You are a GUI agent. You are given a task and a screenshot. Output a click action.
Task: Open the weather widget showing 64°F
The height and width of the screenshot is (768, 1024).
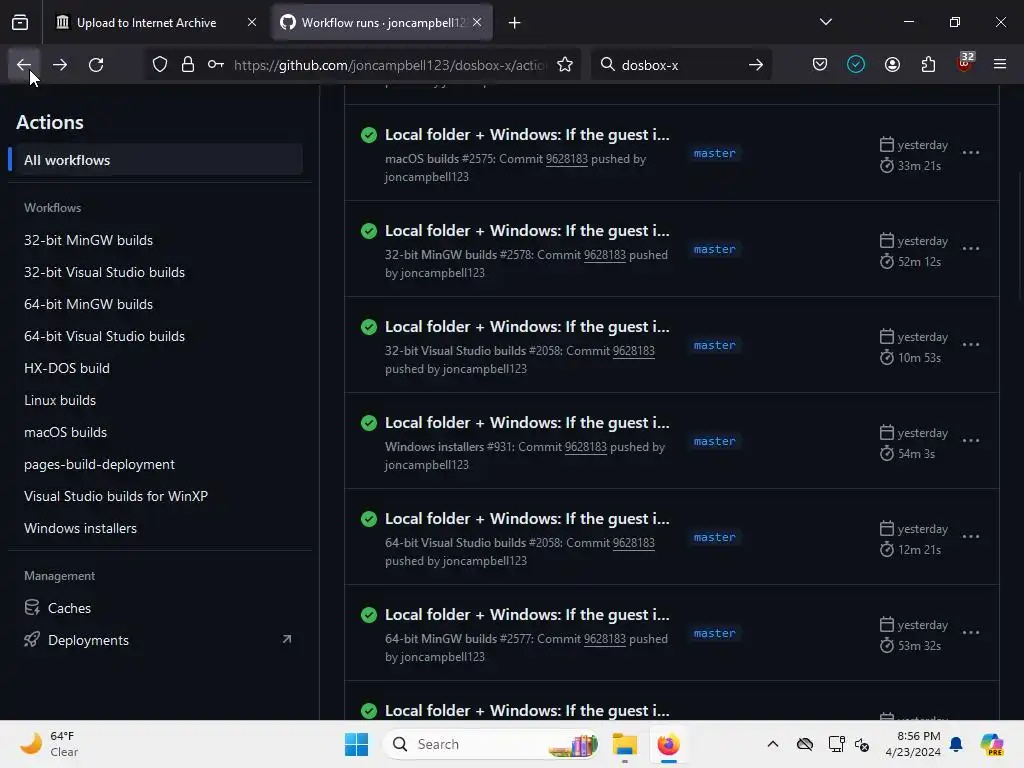pyautogui.click(x=50, y=744)
